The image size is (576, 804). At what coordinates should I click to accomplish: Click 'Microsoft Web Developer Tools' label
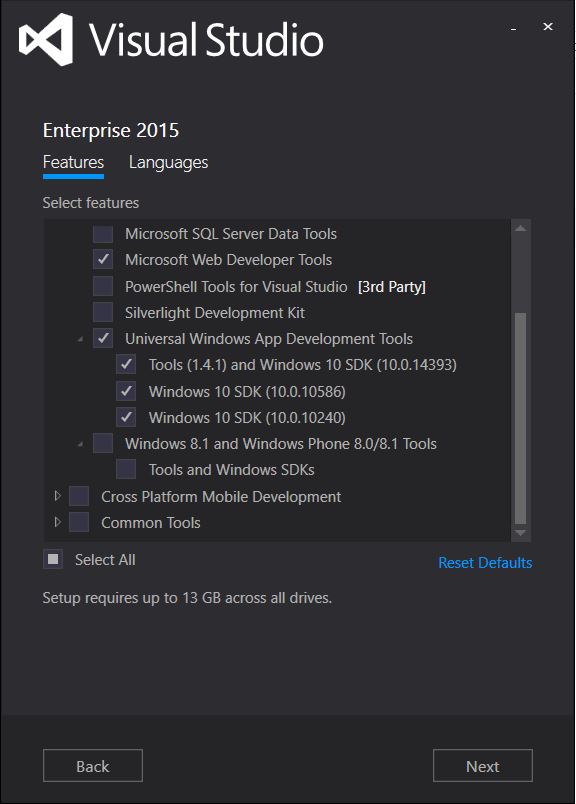pyautogui.click(x=229, y=260)
